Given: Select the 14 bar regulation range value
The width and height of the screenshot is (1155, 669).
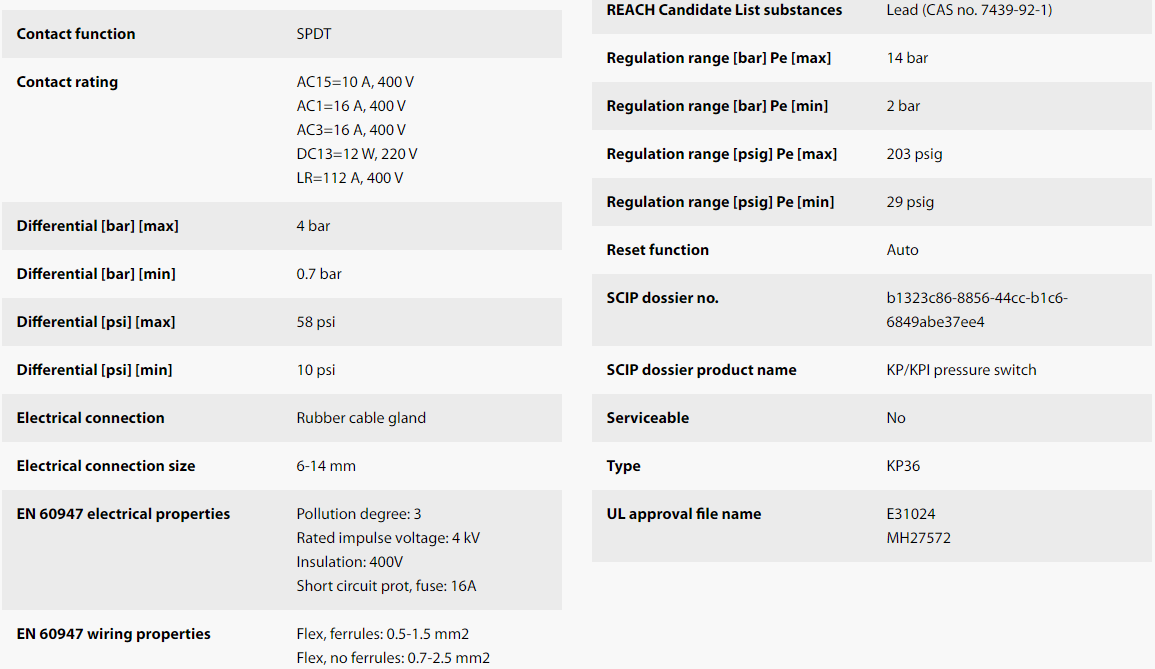Looking at the screenshot, I should coord(908,58).
